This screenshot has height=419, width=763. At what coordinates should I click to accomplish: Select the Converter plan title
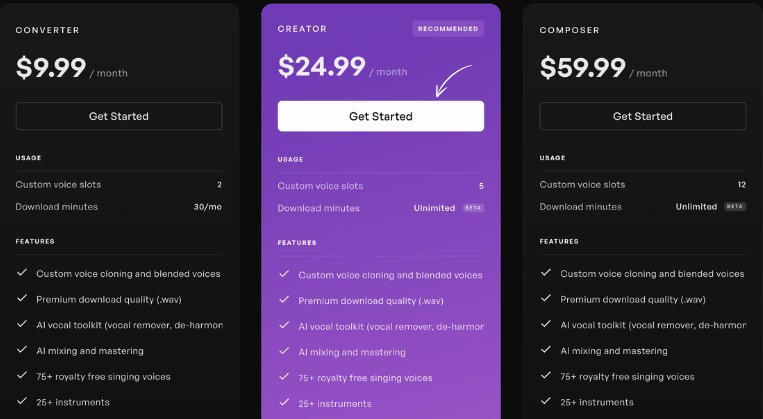pos(47,30)
